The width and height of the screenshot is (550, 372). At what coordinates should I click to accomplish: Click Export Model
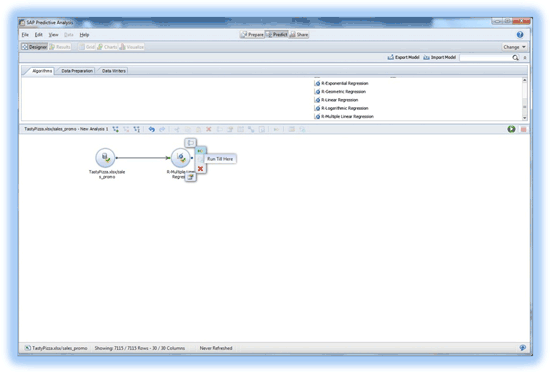tap(403, 57)
